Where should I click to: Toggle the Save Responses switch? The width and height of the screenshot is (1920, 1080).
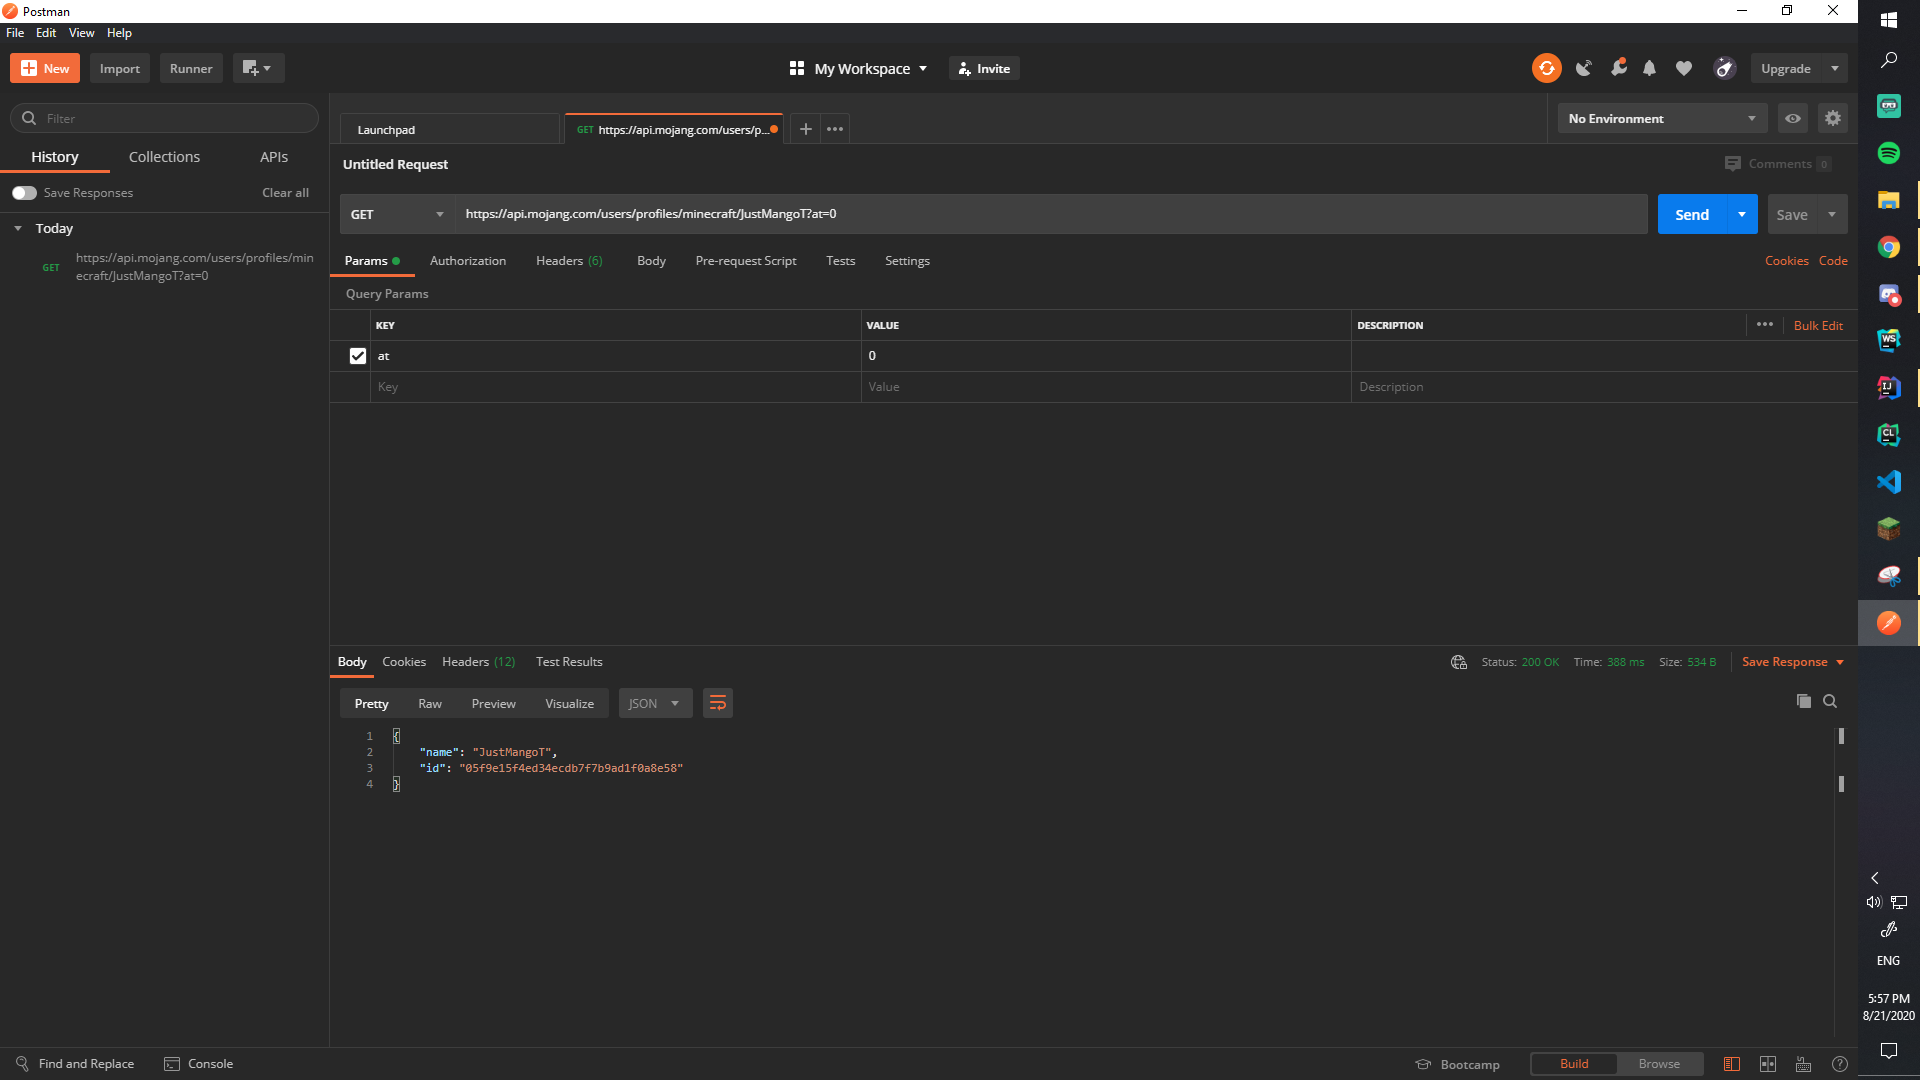tap(24, 193)
